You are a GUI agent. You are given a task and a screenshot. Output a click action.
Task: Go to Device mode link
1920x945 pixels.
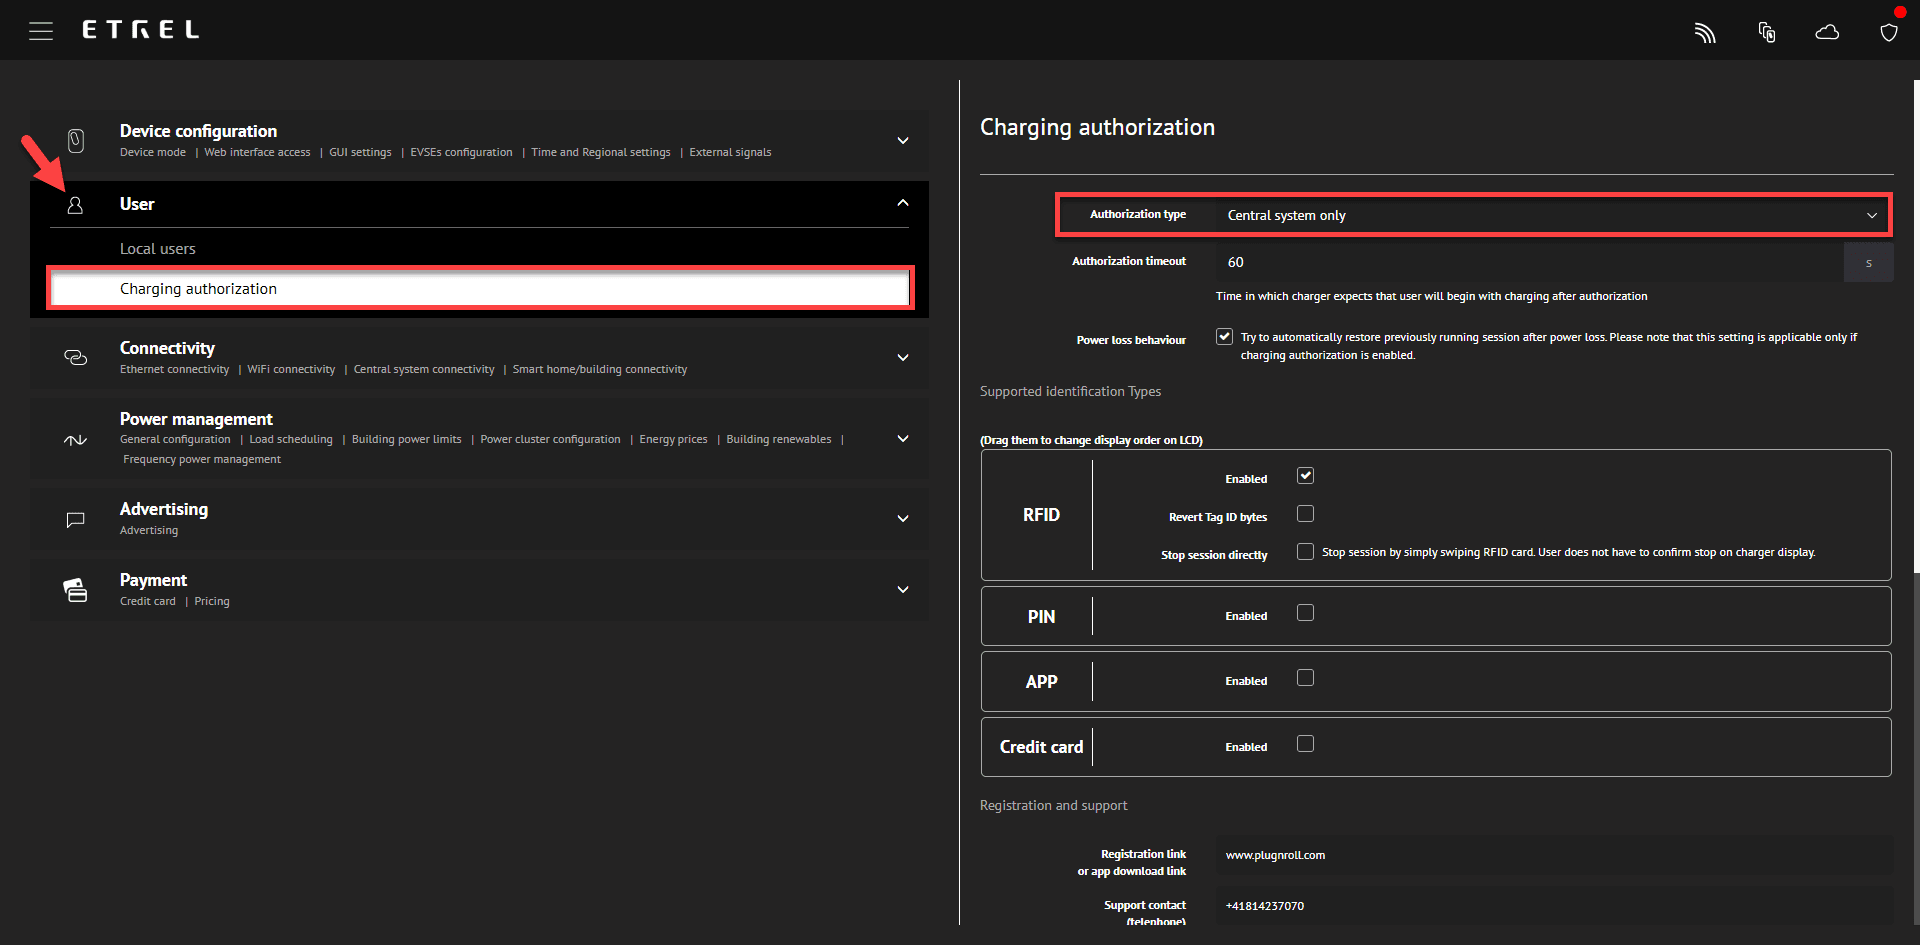153,153
